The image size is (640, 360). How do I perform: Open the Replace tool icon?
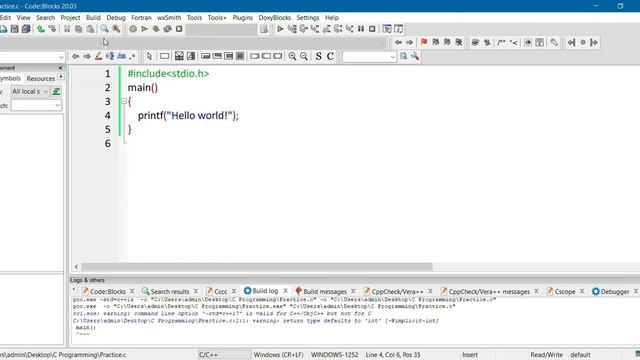point(116,29)
